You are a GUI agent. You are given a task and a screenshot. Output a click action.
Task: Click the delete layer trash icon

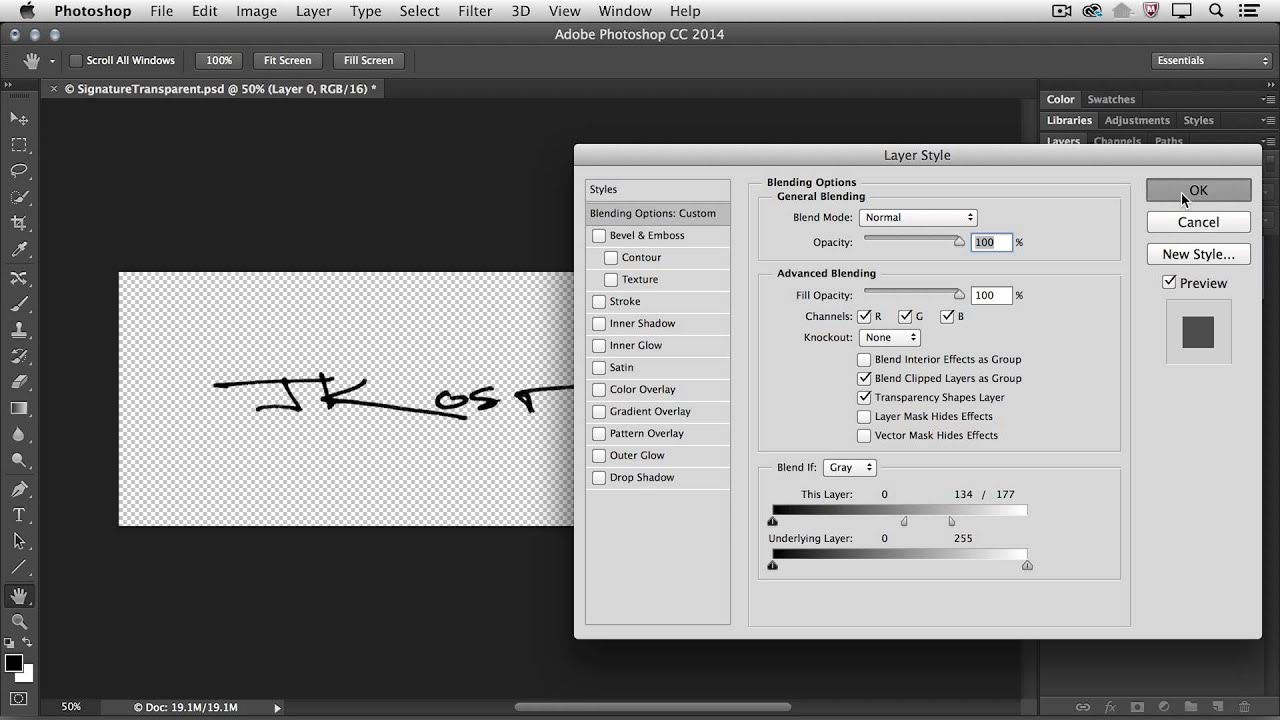click(1246, 707)
